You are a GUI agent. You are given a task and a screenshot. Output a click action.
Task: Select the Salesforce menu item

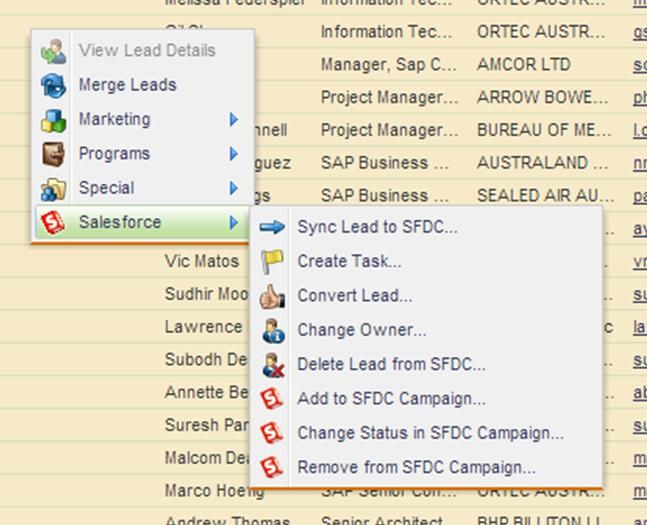point(120,222)
